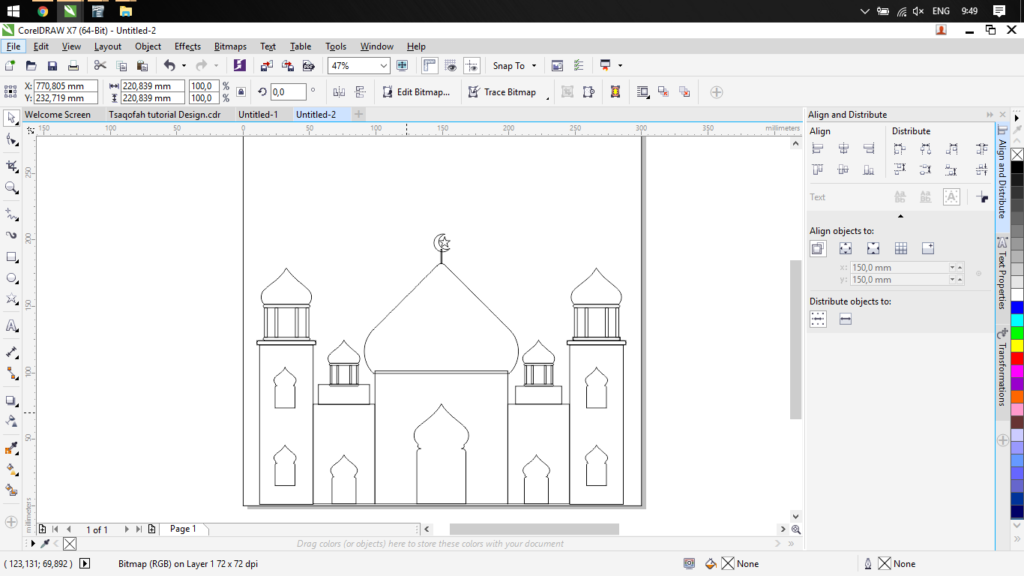
Task: Toggle the lock ratio button
Action: click(240, 92)
